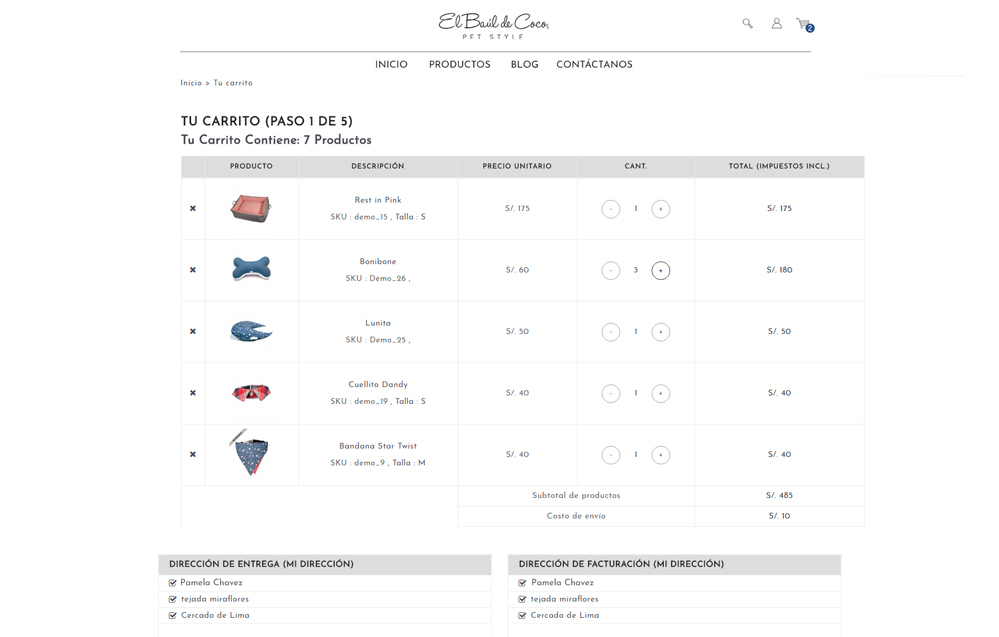Remove Cuellito Dandy from cart
This screenshot has width=999, height=637.
pyautogui.click(x=193, y=393)
